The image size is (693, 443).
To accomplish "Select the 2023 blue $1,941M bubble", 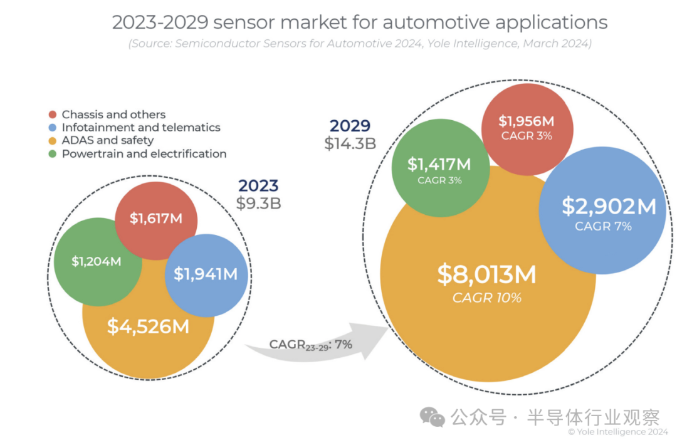I will [x=205, y=273].
